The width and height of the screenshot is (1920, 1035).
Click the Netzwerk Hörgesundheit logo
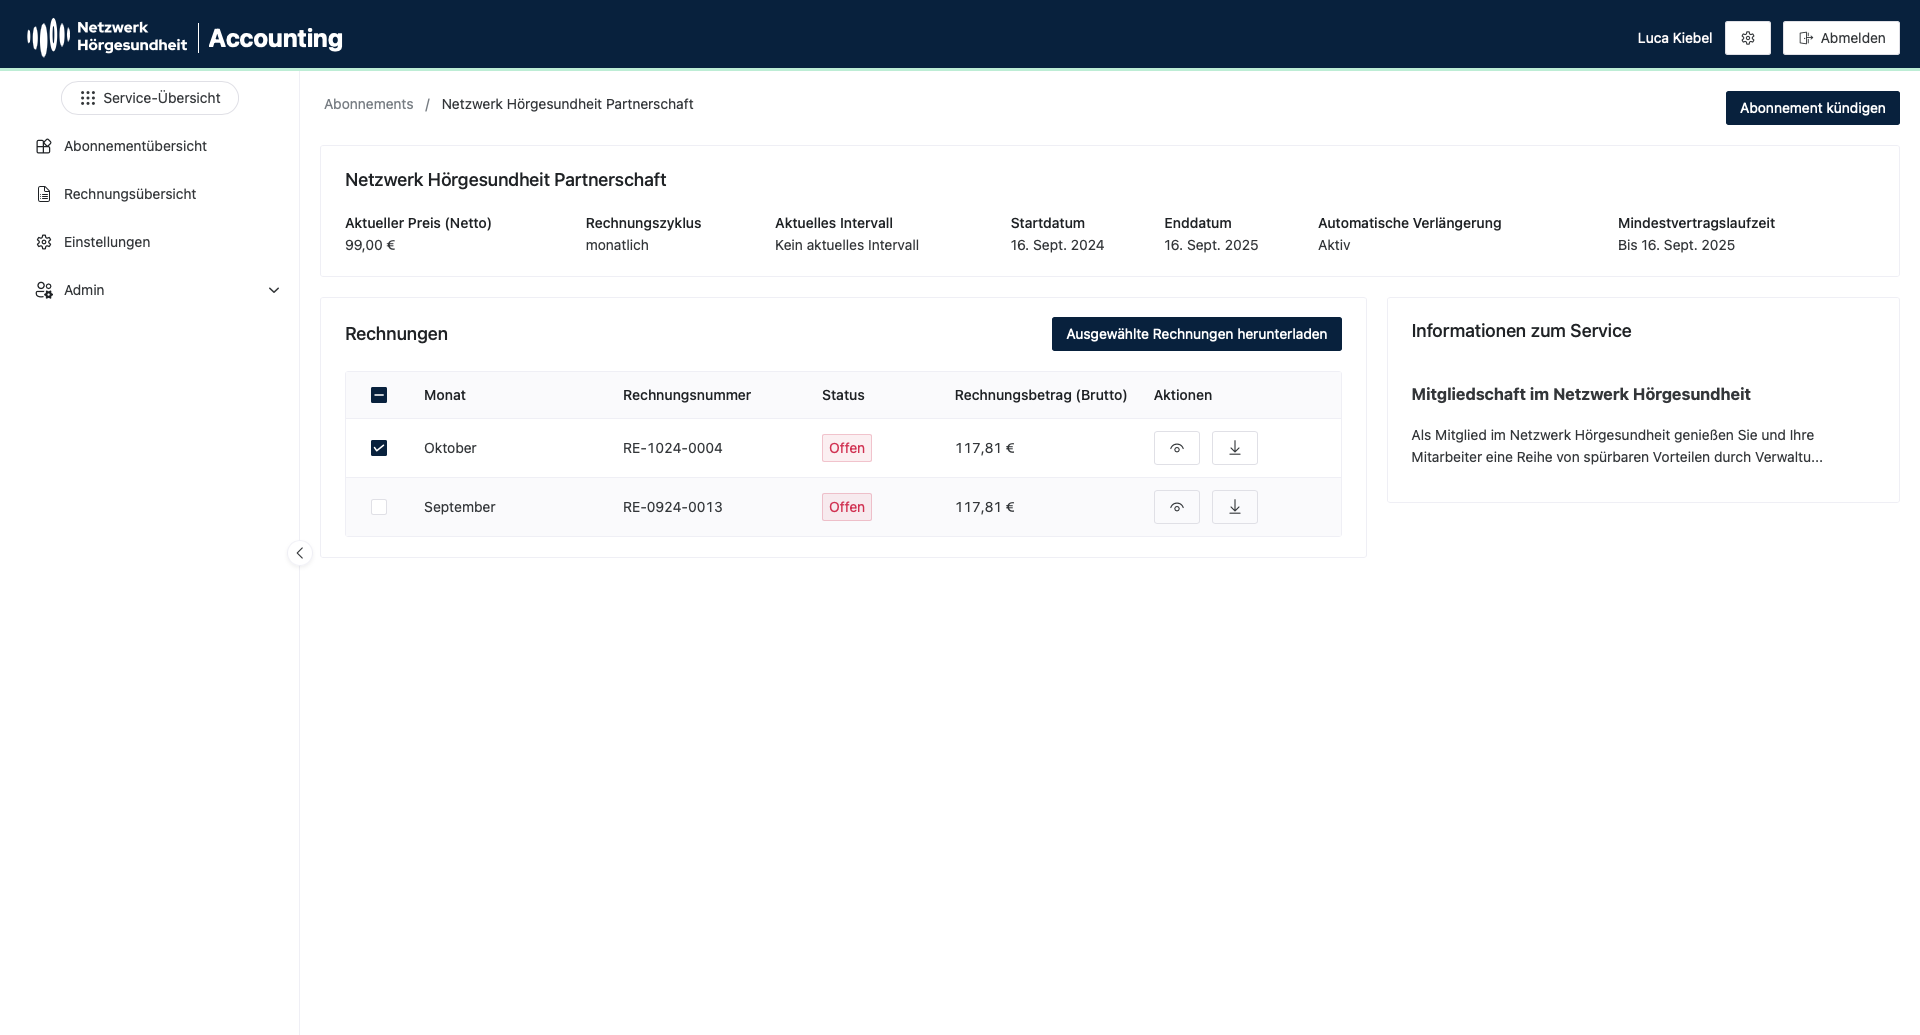coord(107,38)
